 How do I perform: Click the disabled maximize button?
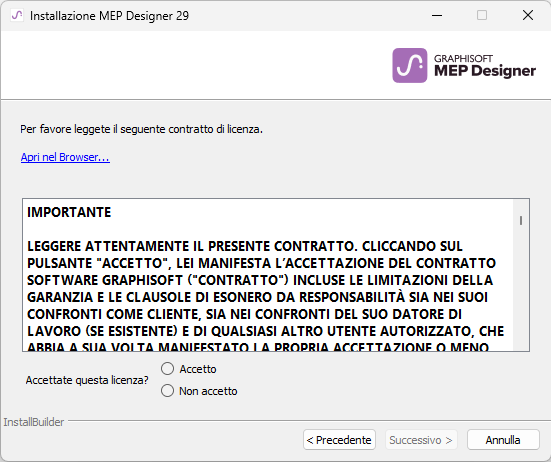point(482,15)
